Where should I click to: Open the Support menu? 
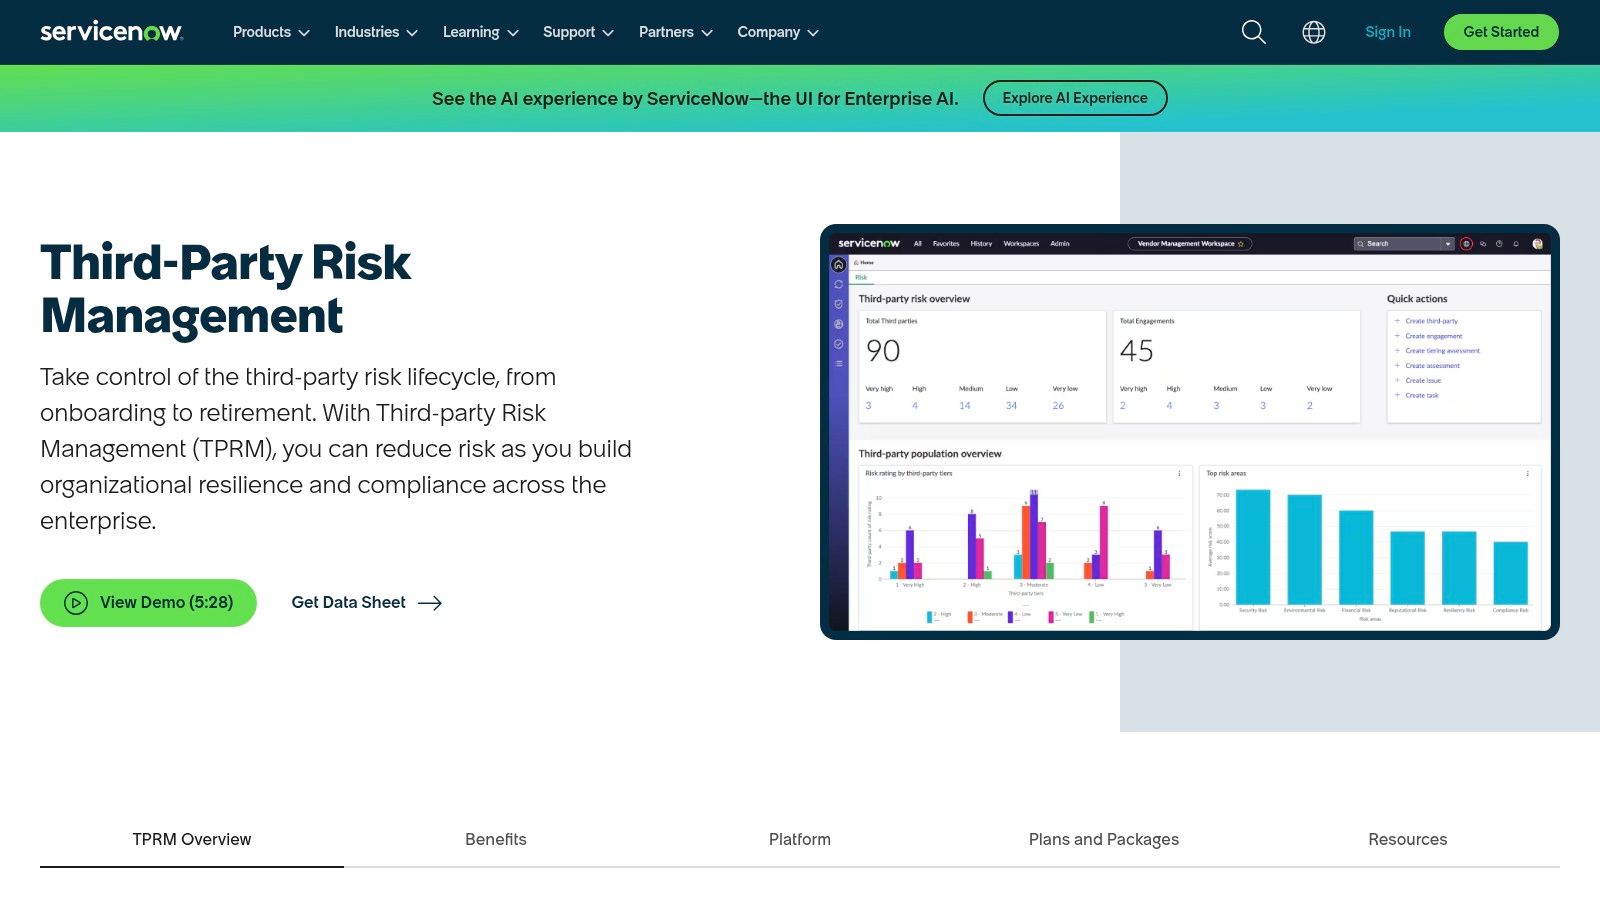(x=578, y=32)
